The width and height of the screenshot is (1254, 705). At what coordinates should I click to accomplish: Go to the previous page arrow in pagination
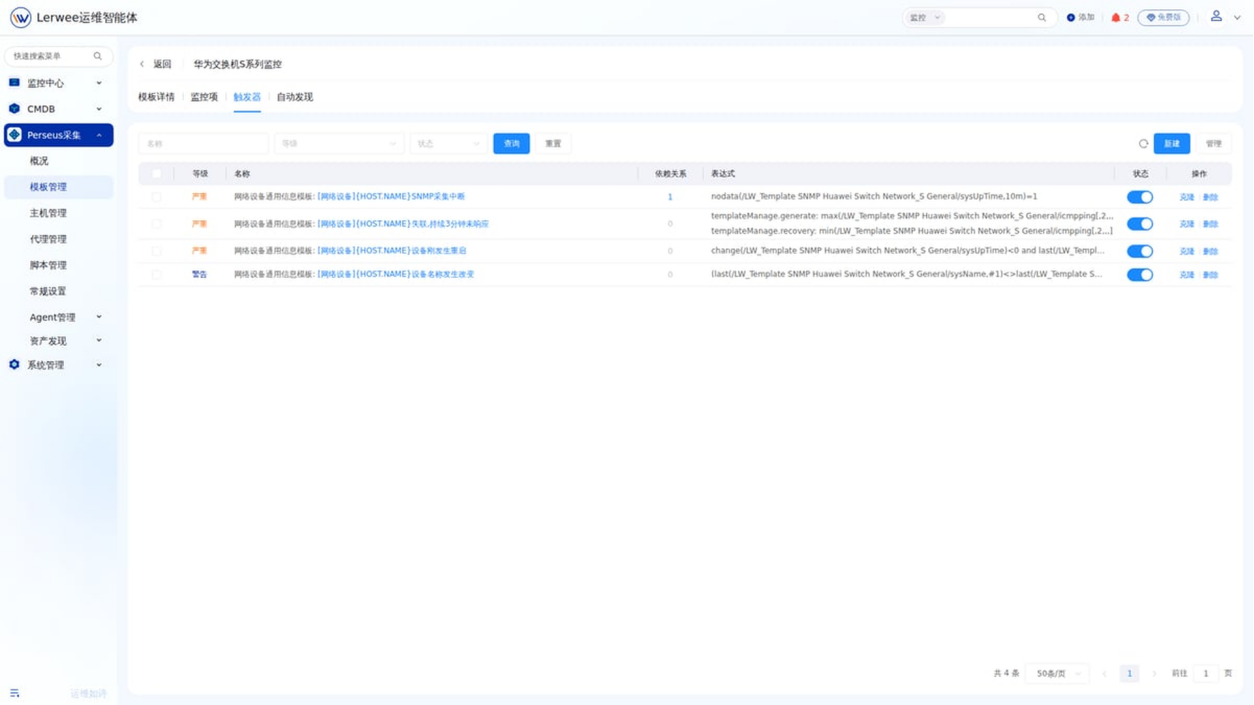tap(1104, 674)
